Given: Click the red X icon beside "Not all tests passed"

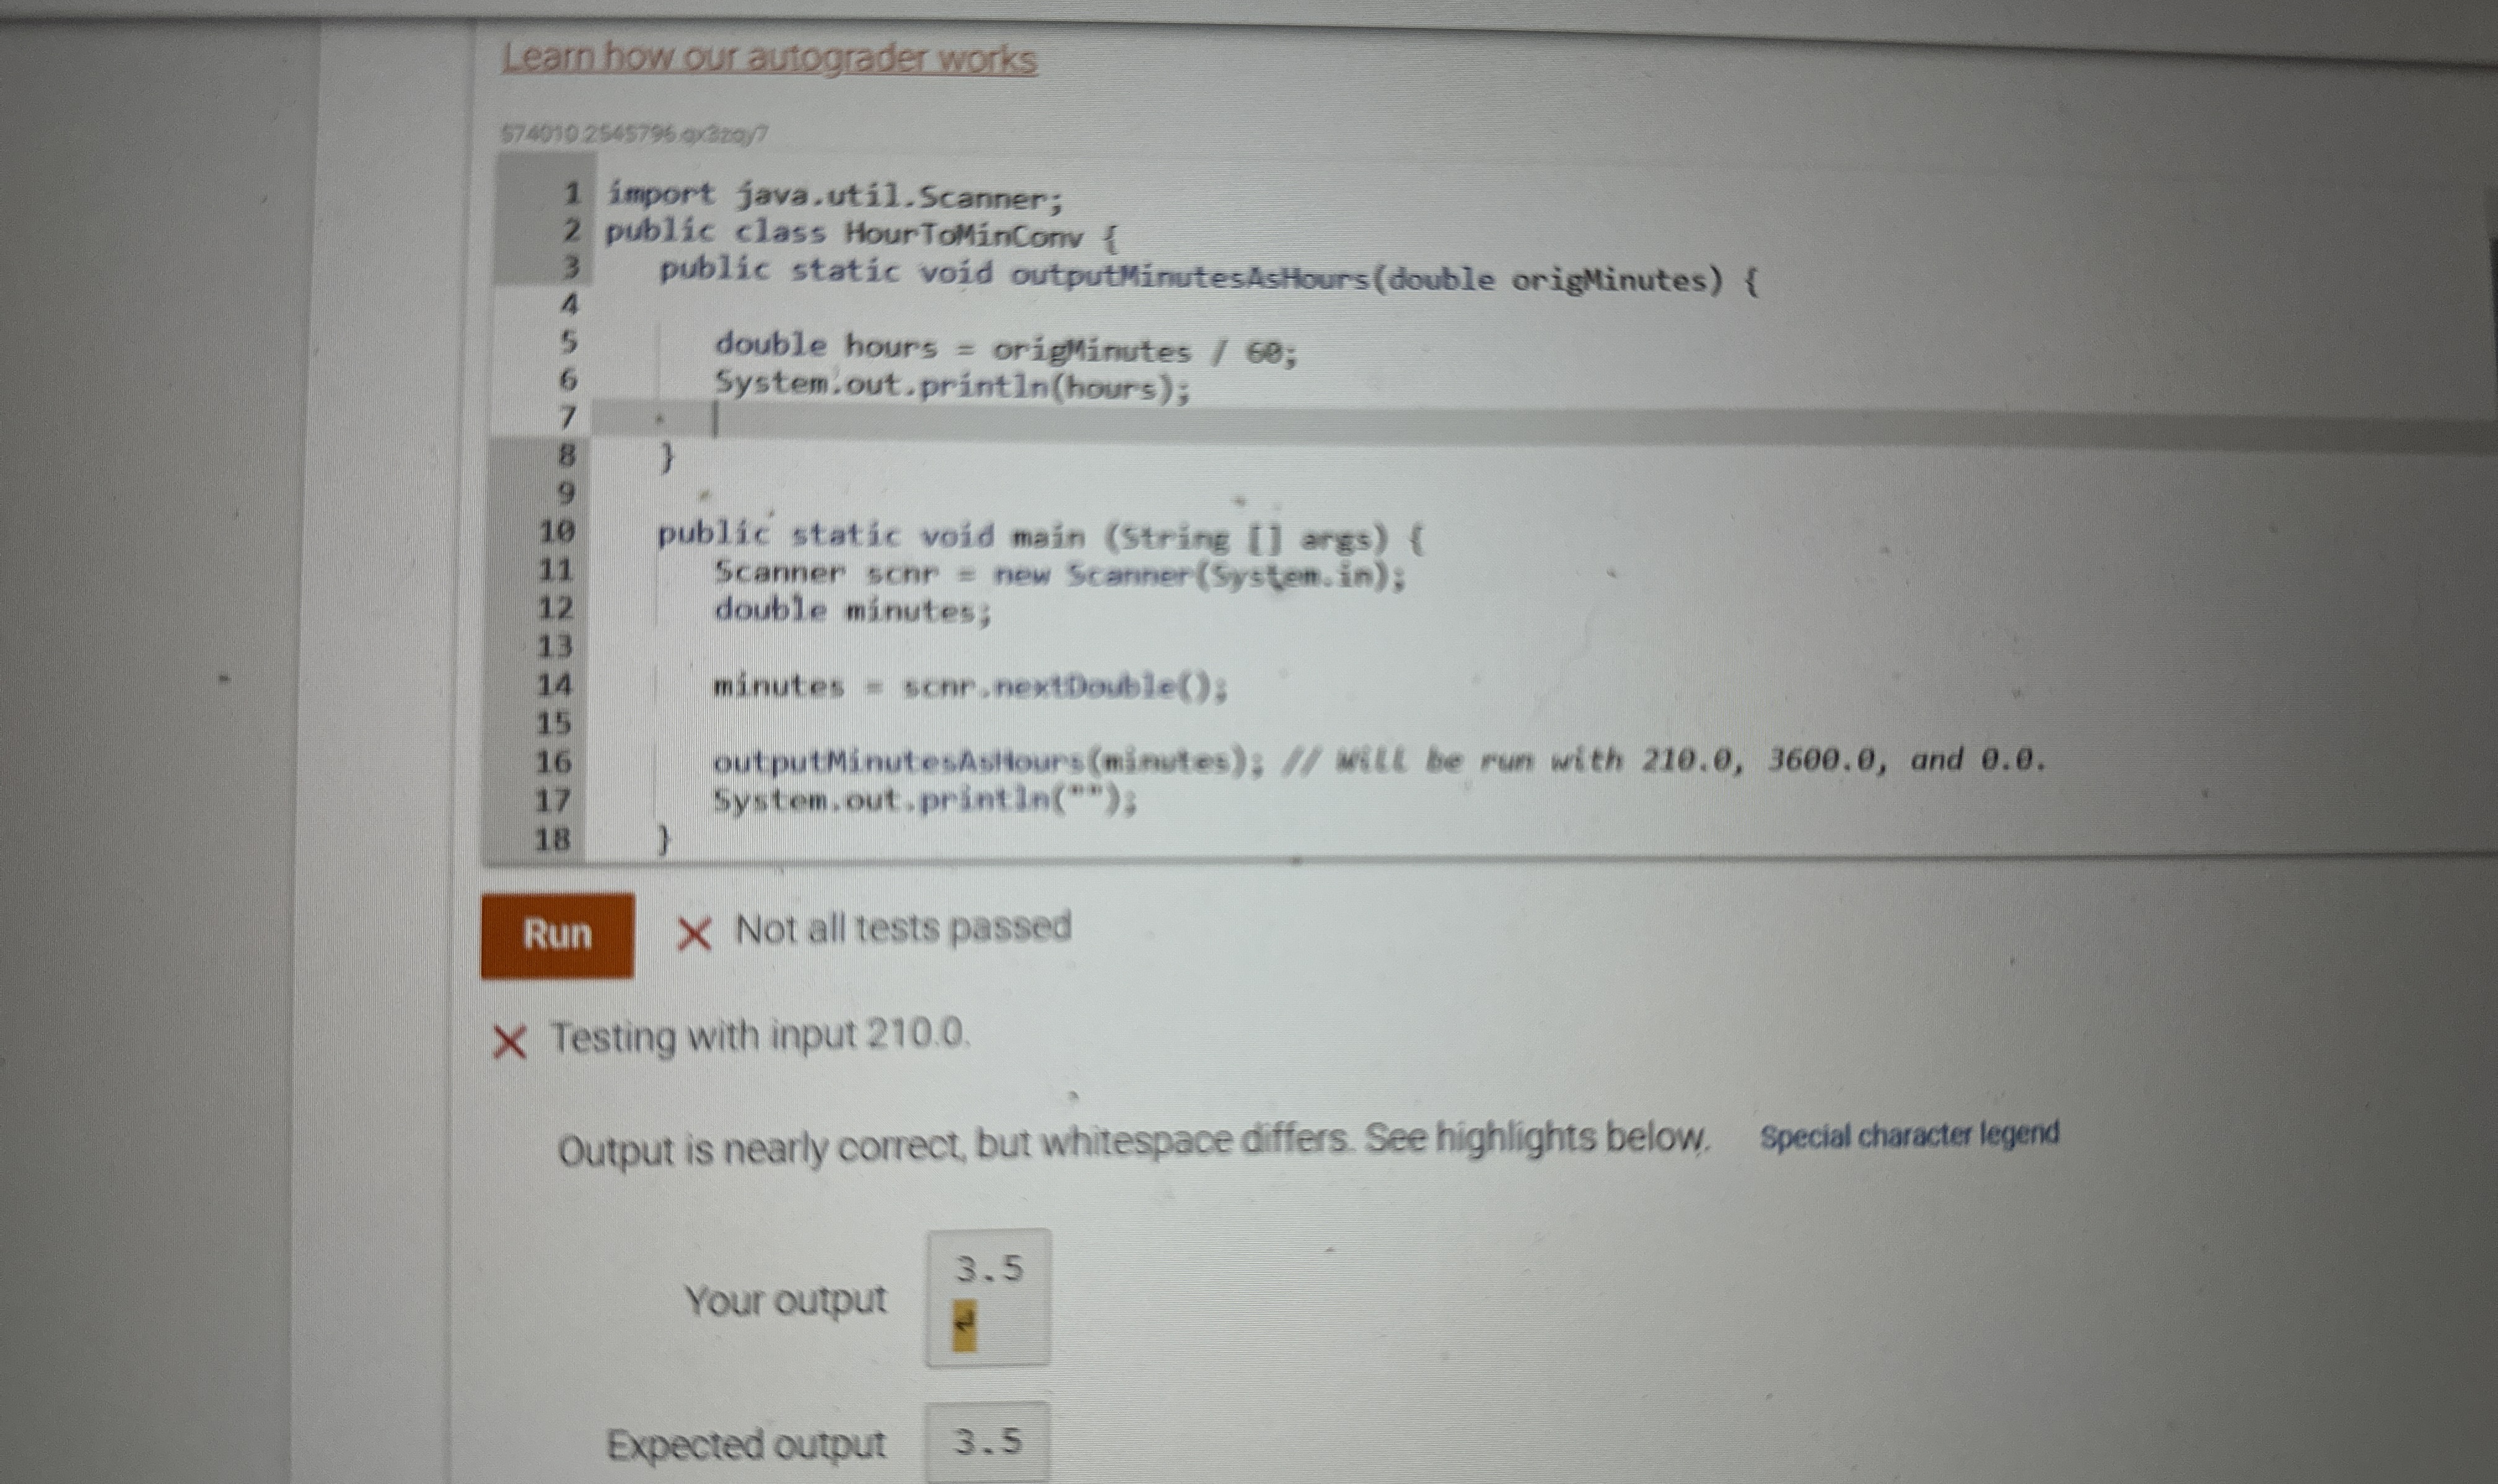Looking at the screenshot, I should [698, 932].
